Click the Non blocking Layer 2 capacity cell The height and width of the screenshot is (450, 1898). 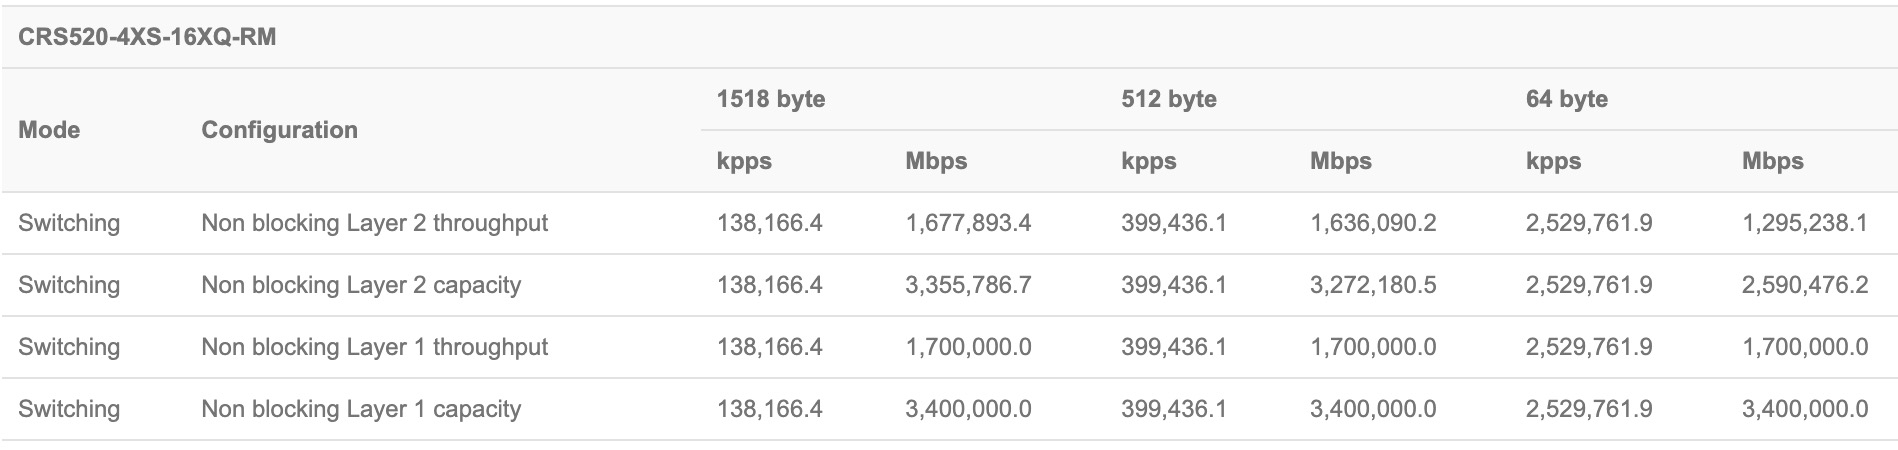click(361, 285)
